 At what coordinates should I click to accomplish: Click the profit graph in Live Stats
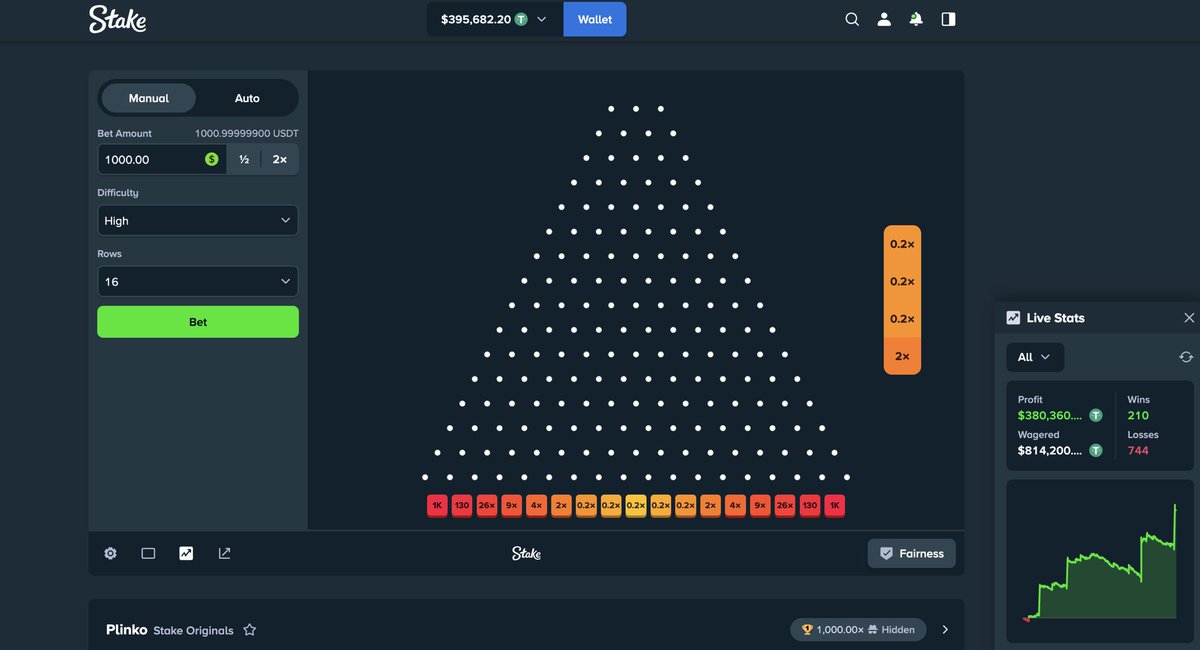1099,563
